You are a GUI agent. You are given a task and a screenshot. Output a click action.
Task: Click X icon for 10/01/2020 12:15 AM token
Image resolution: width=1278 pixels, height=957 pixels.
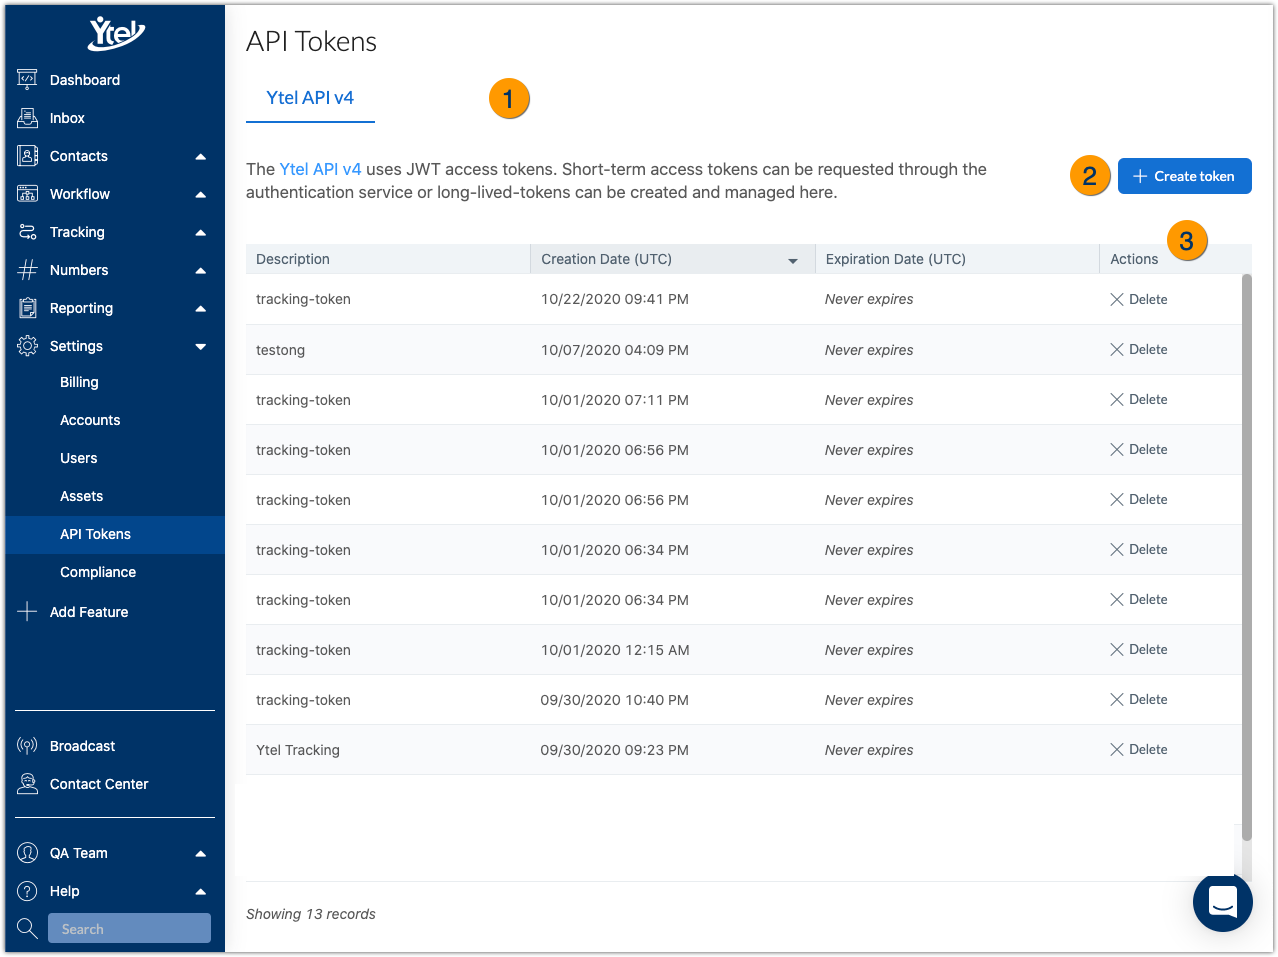point(1117,650)
